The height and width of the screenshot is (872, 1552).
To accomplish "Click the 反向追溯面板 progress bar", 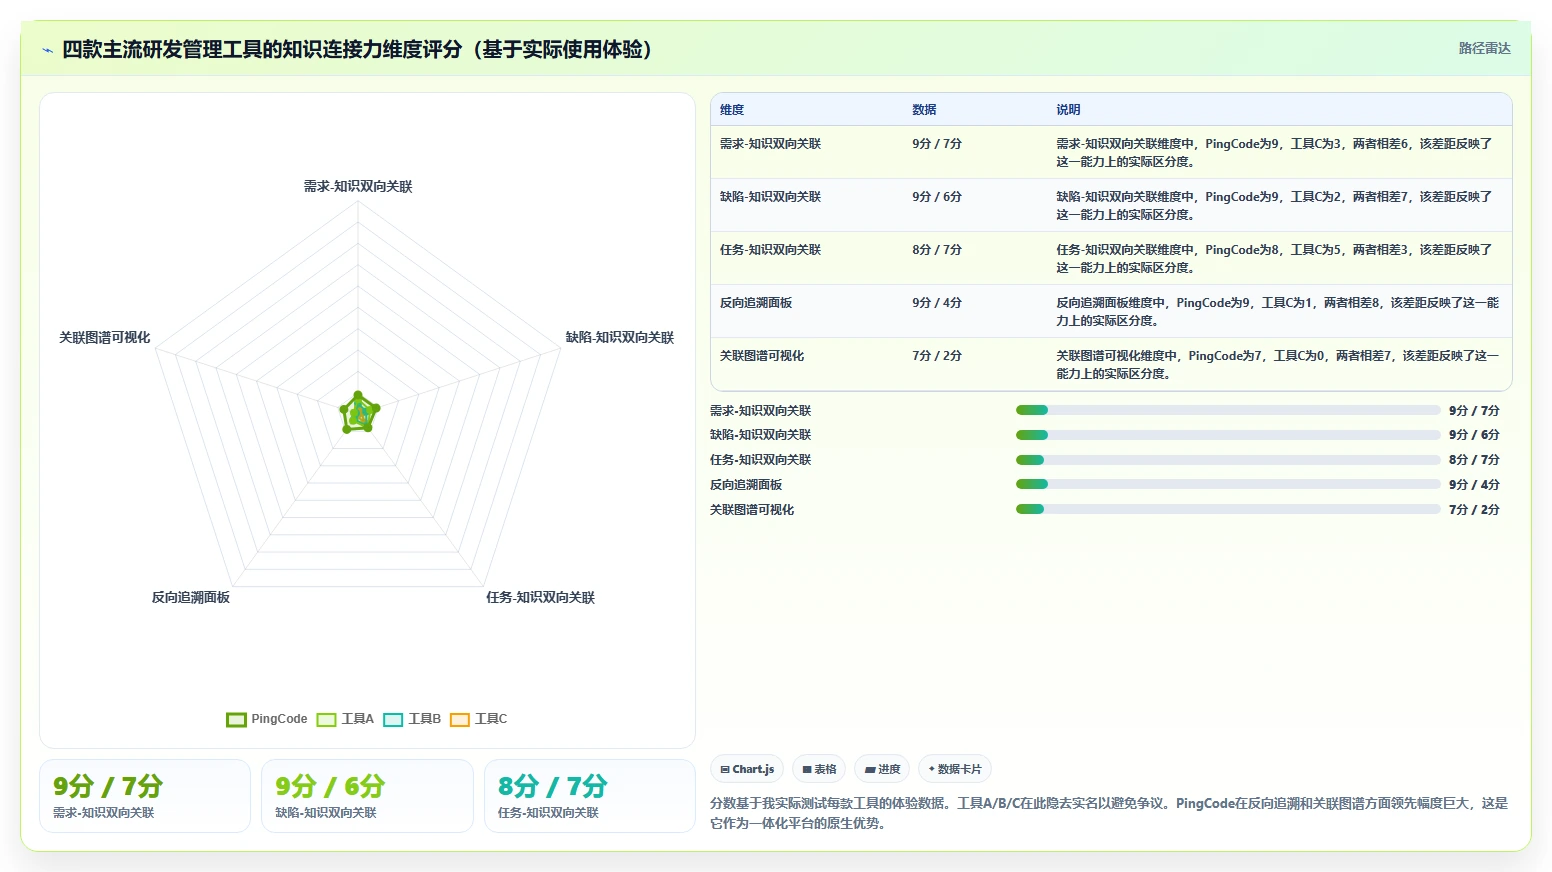I will click(x=1228, y=484).
